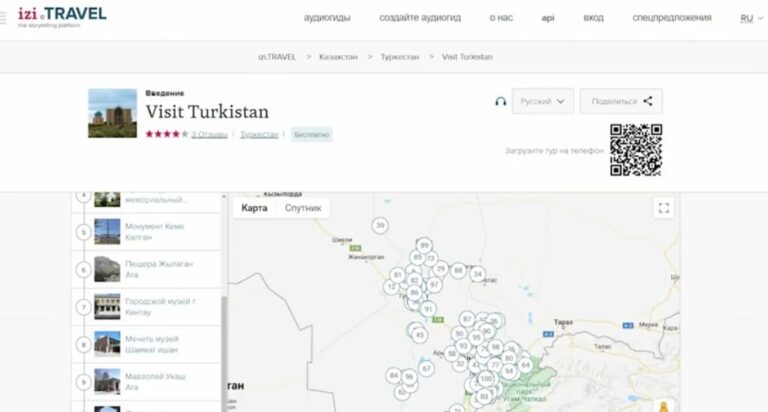Select map marker number 84
768x412 pixels.
pos(394,376)
